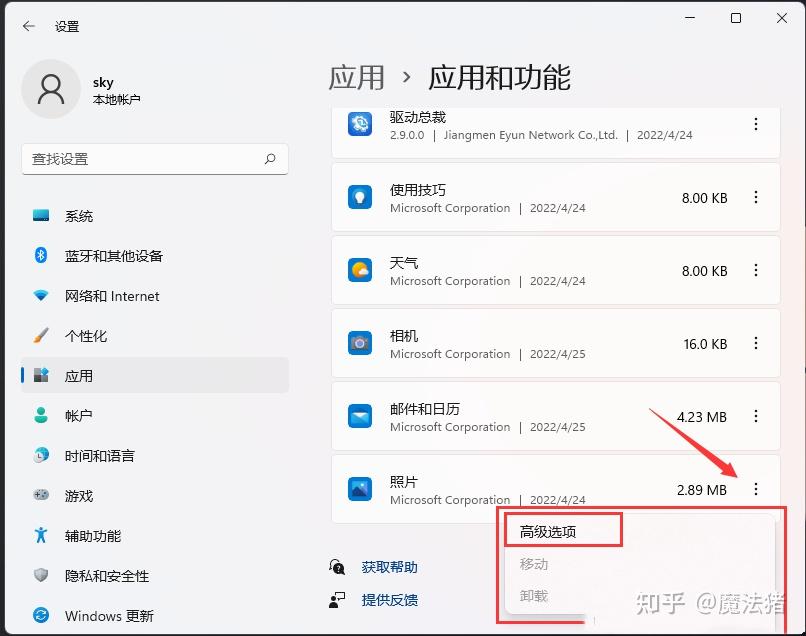Open 系统 settings category
The height and width of the screenshot is (636, 806).
pos(155,216)
